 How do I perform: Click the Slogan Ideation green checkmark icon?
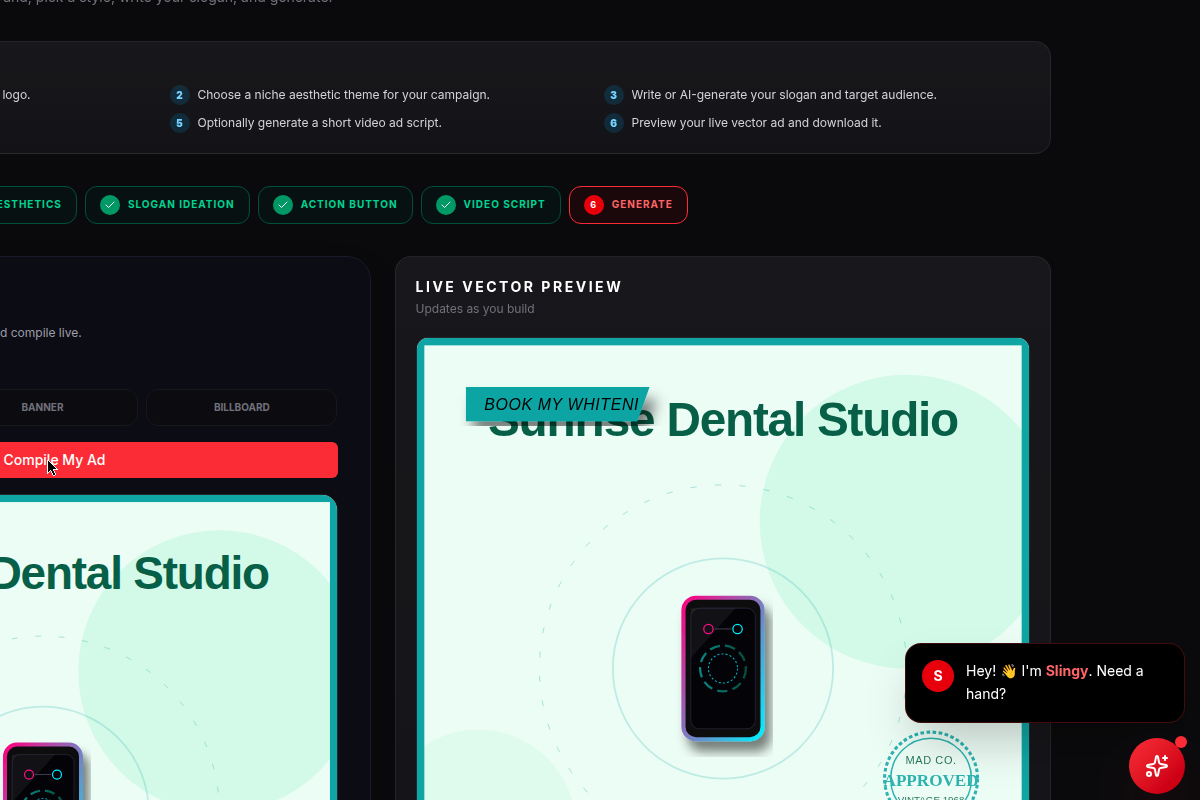tap(110, 205)
